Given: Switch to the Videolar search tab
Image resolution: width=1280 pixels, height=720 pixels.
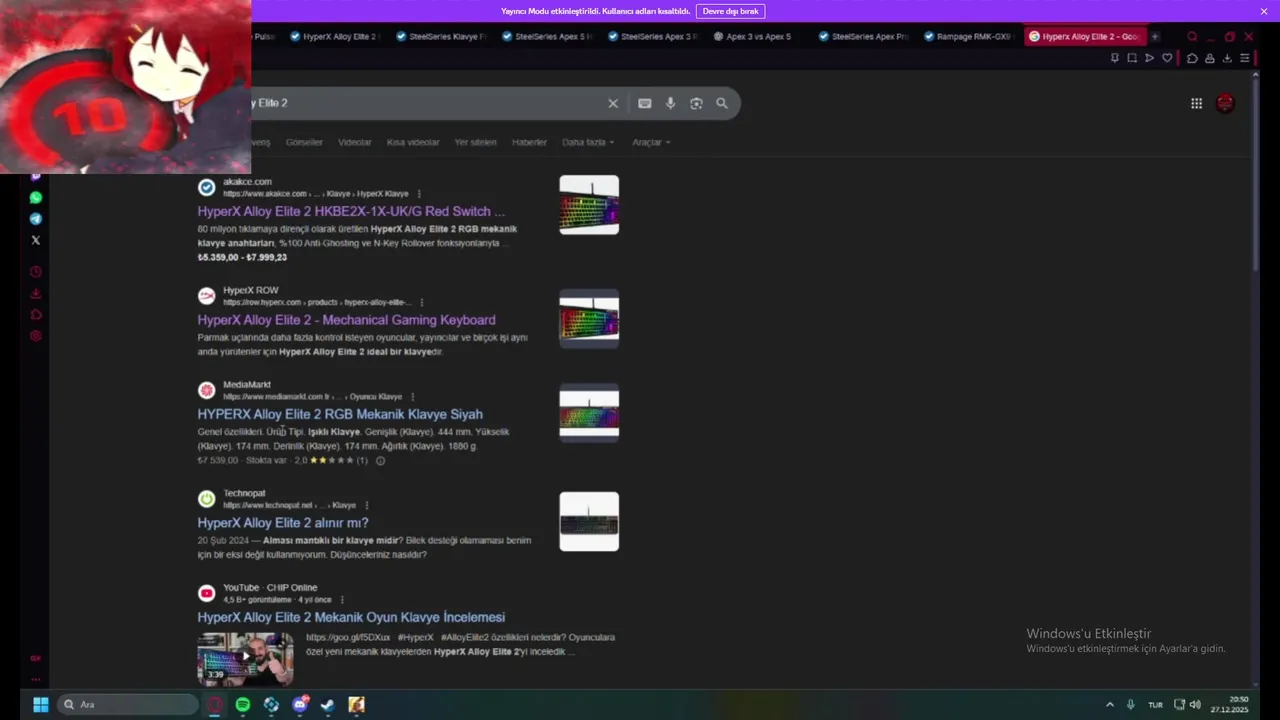Looking at the screenshot, I should tap(355, 142).
